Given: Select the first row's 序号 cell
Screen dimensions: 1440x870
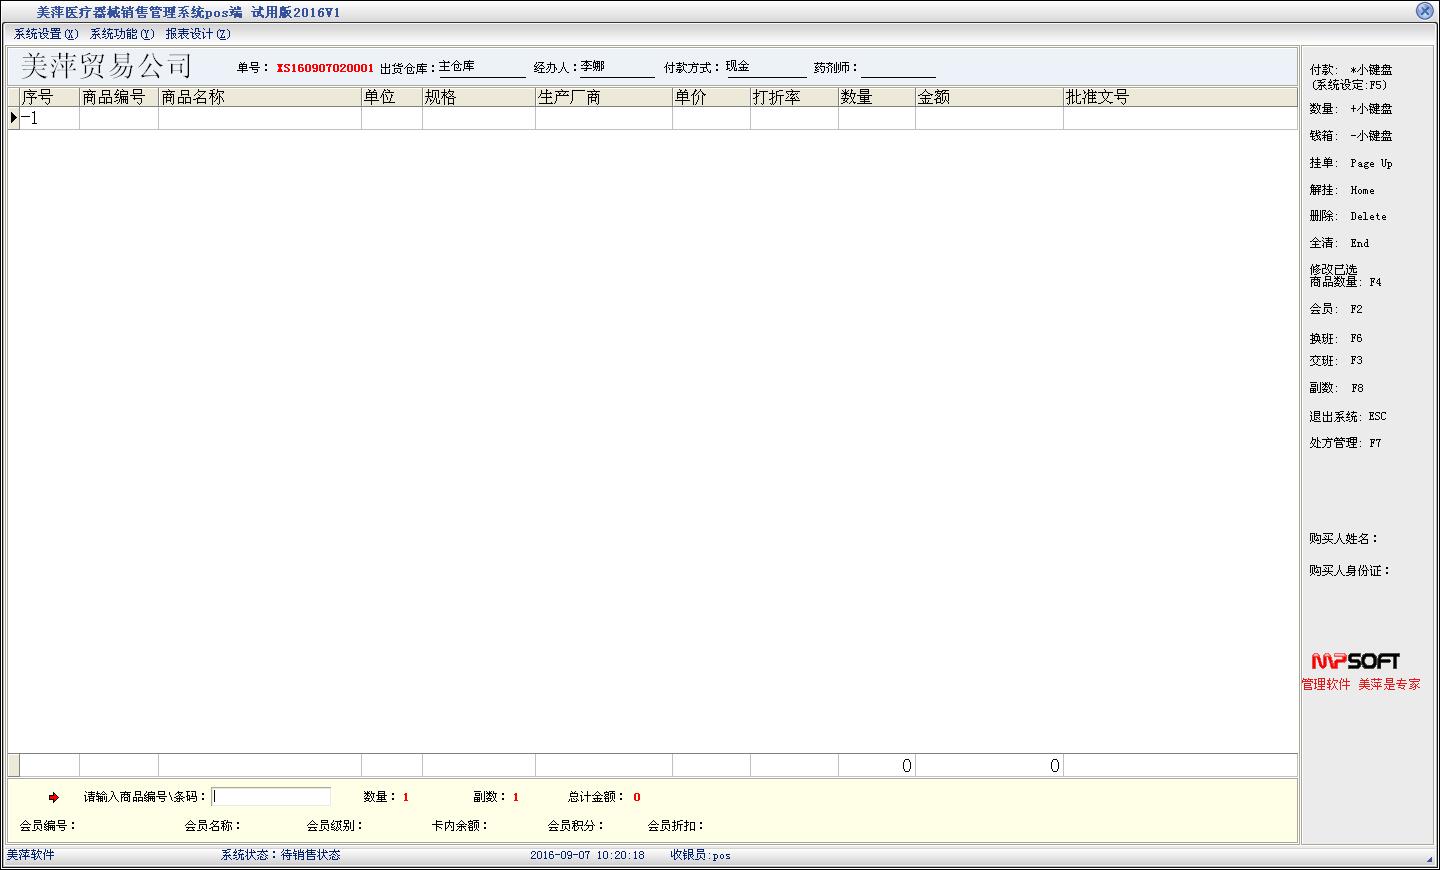Looking at the screenshot, I should pyautogui.click(x=49, y=118).
